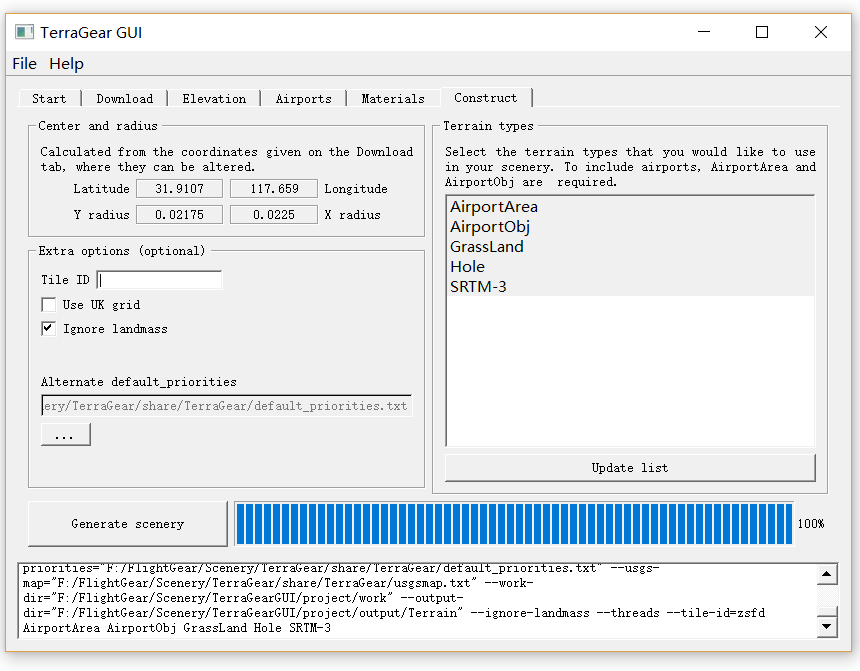This screenshot has width=860, height=671.
Task: Minimize the TerraGear GUI window
Action: pos(704,32)
